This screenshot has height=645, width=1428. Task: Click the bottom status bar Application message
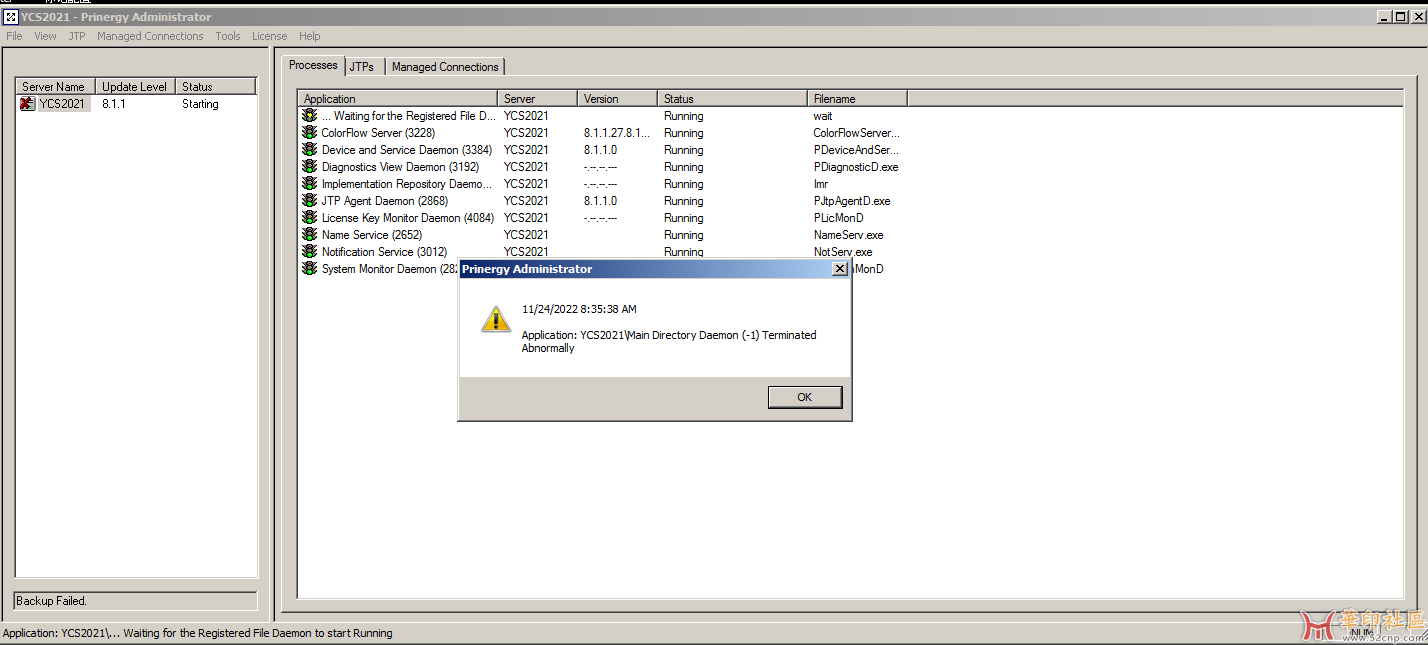(x=198, y=633)
